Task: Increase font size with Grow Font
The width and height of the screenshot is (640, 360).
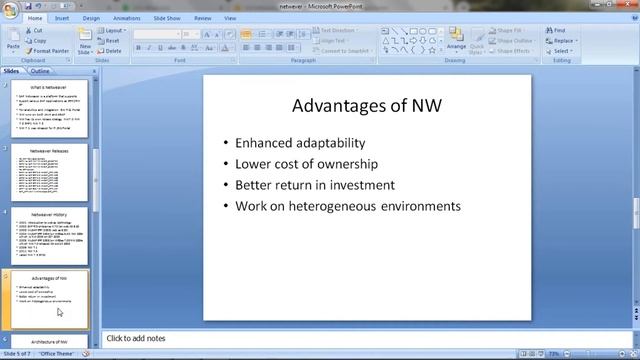Action: pos(207,35)
